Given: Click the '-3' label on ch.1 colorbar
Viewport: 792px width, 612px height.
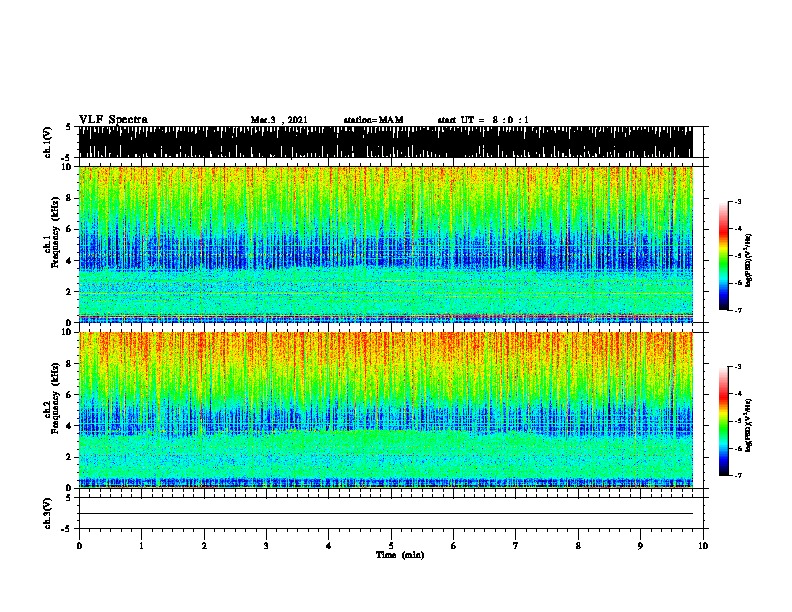Looking at the screenshot, I should click(737, 201).
